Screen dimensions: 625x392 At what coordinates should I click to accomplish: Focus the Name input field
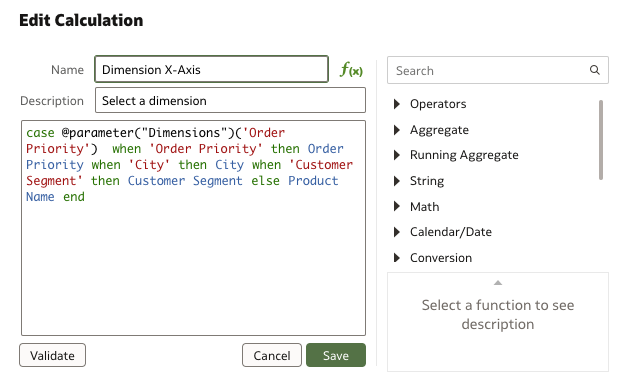point(211,69)
